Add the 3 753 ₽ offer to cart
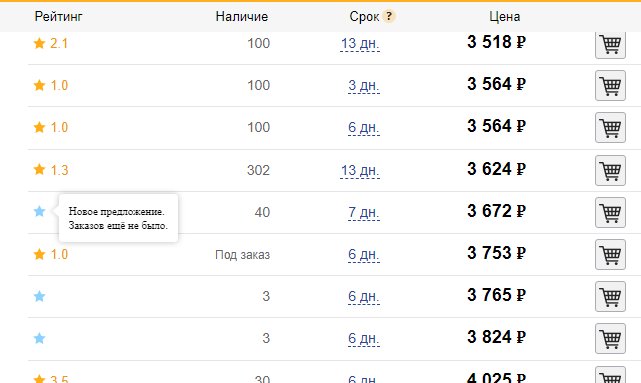Image resolution: width=641 pixels, height=383 pixels. [610, 255]
